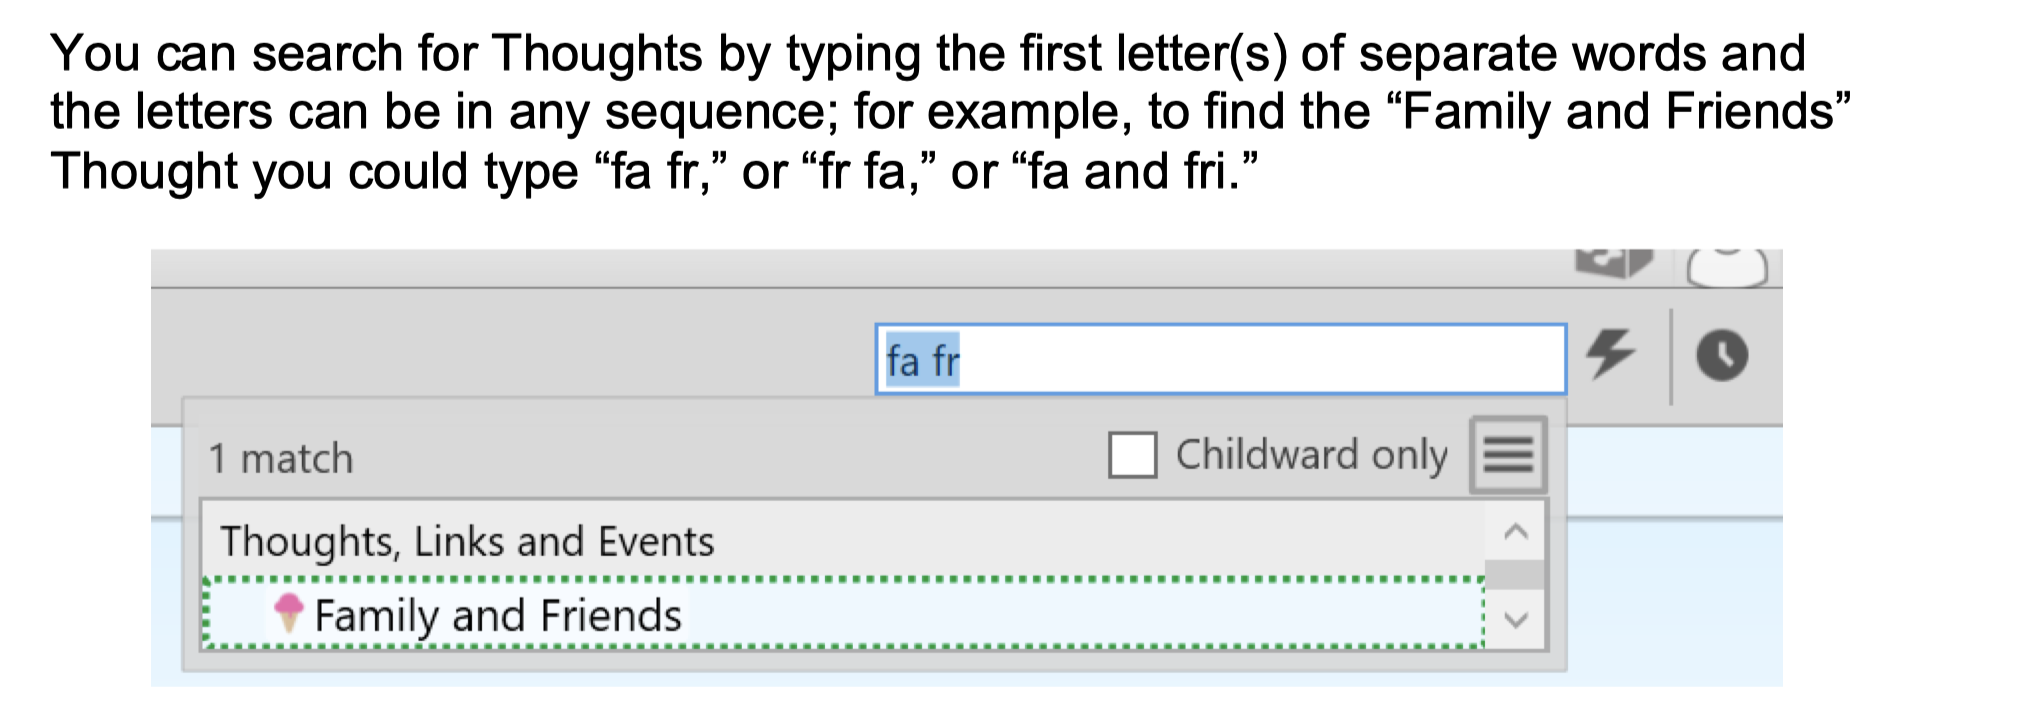The width and height of the screenshot is (2040, 710).
Task: Click the instruction paragraph above the screenshot
Action: (950, 111)
